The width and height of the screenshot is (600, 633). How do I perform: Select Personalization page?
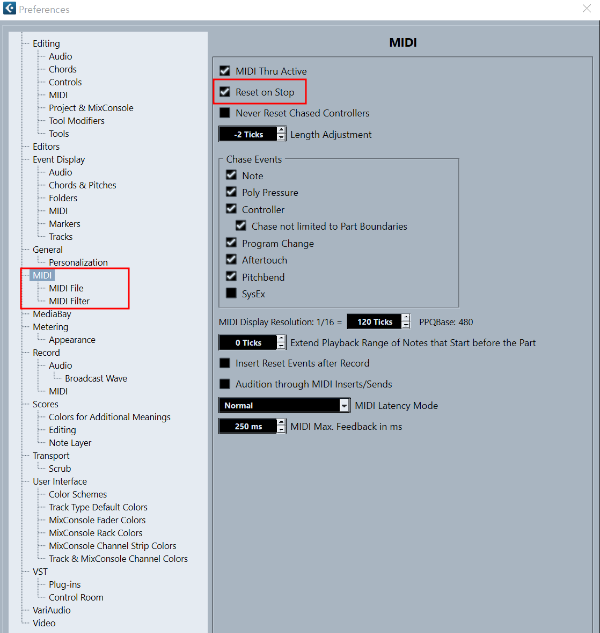78,262
